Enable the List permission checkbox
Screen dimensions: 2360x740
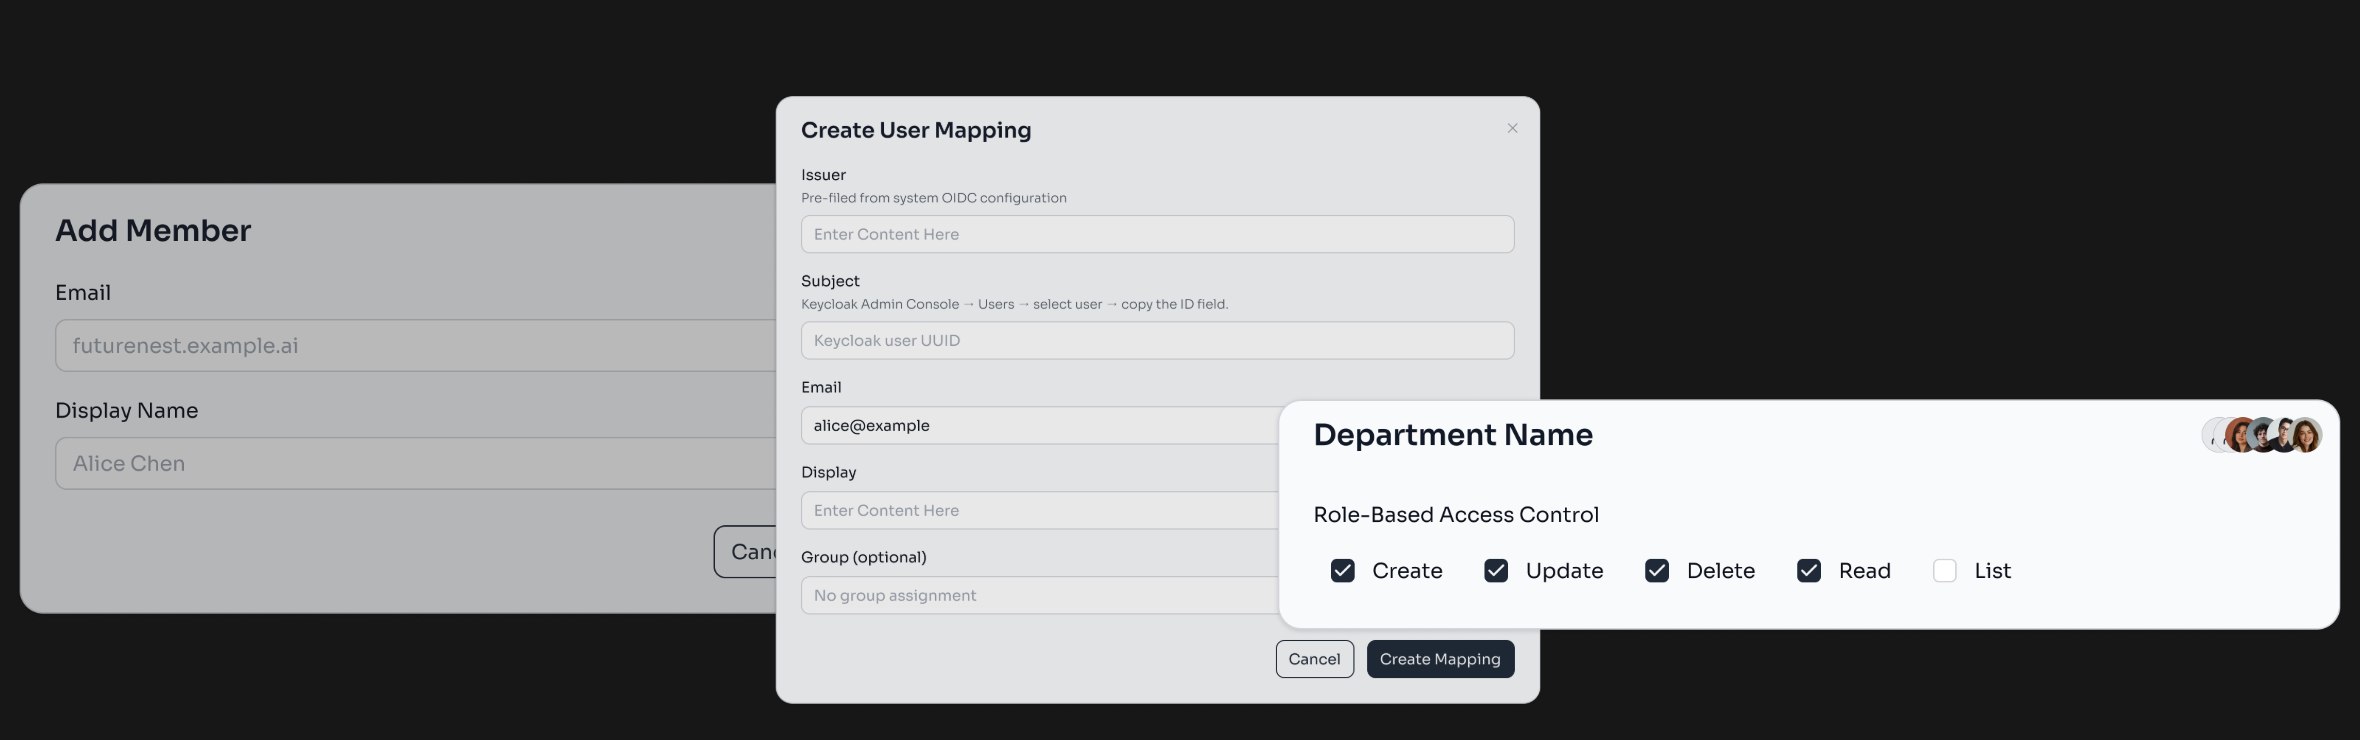pos(1945,571)
